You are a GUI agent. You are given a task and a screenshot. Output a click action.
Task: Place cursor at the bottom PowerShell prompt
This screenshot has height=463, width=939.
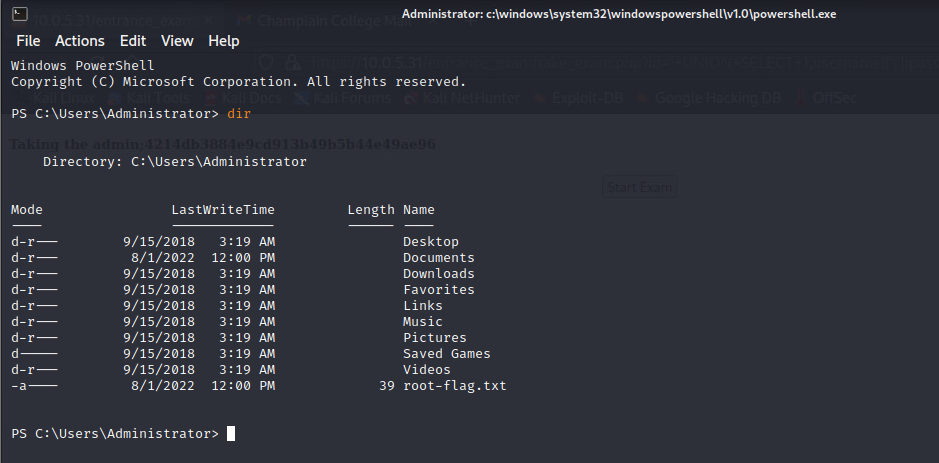point(231,434)
